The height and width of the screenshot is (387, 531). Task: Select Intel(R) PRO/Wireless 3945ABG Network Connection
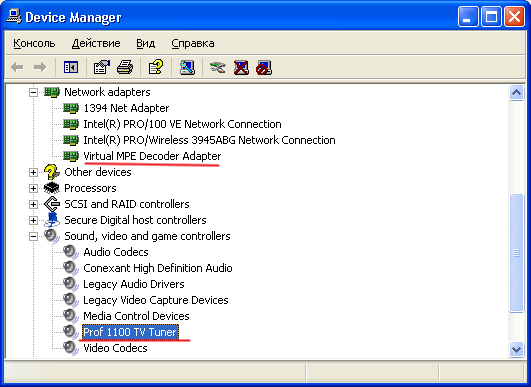coord(209,140)
